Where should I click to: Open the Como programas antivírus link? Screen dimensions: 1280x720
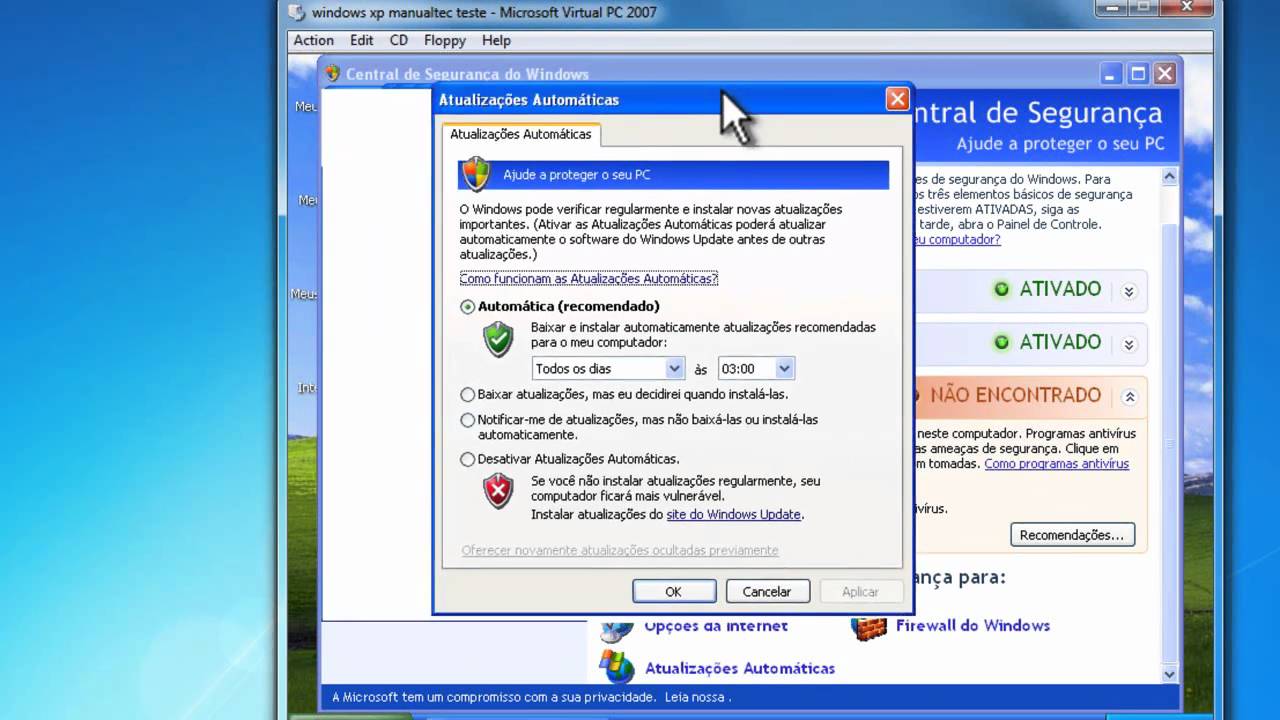(1056, 464)
